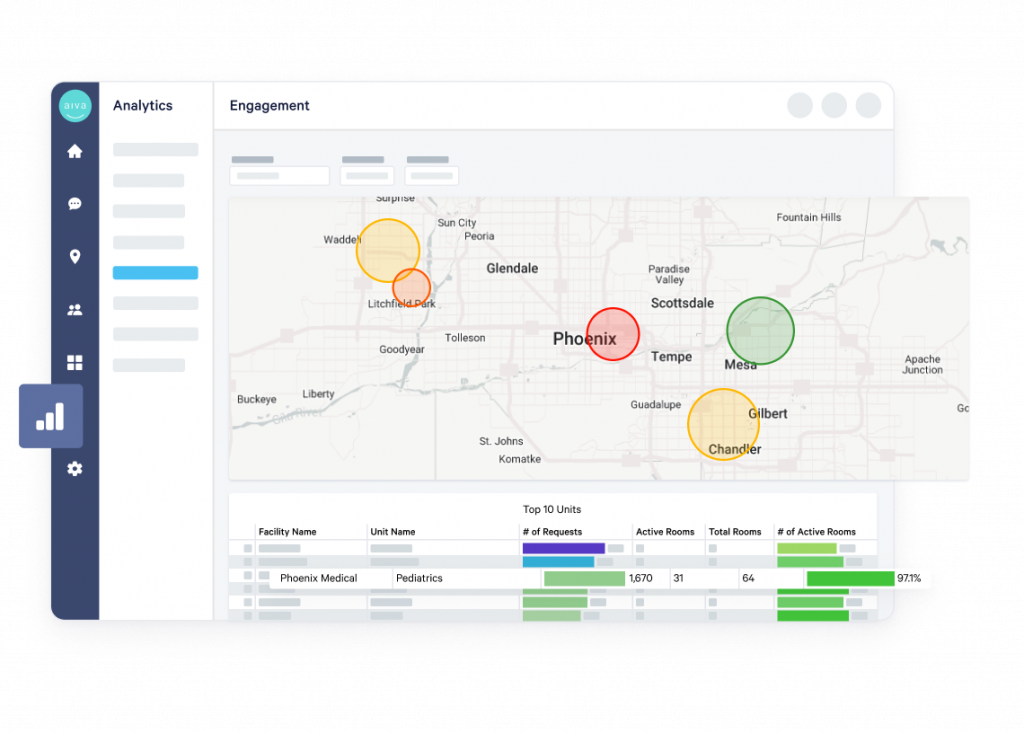
Task: Switch to the Engagement tab
Action: pos(269,105)
